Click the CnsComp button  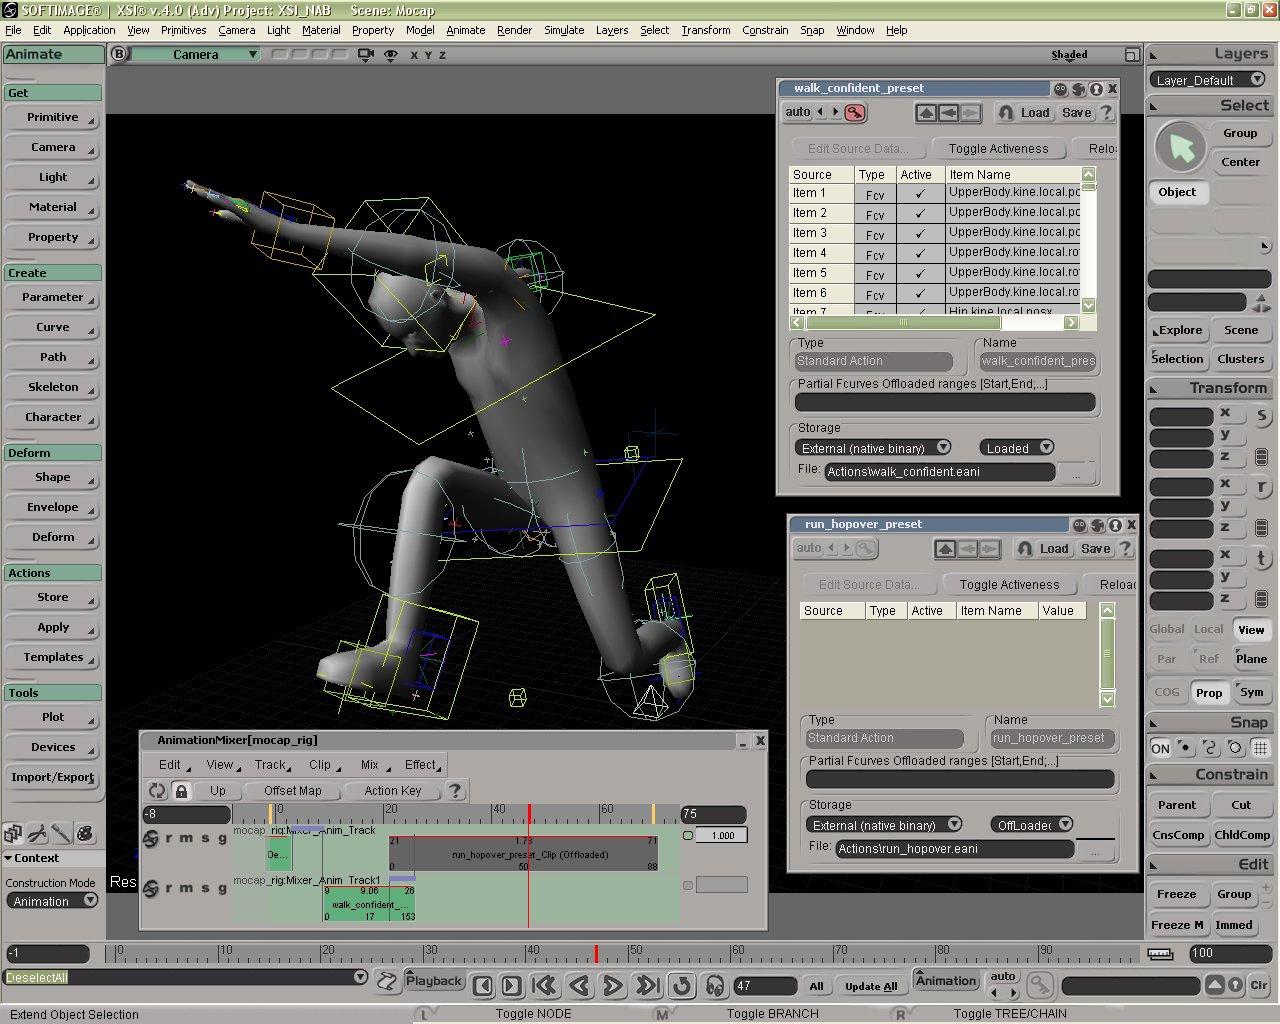1178,836
